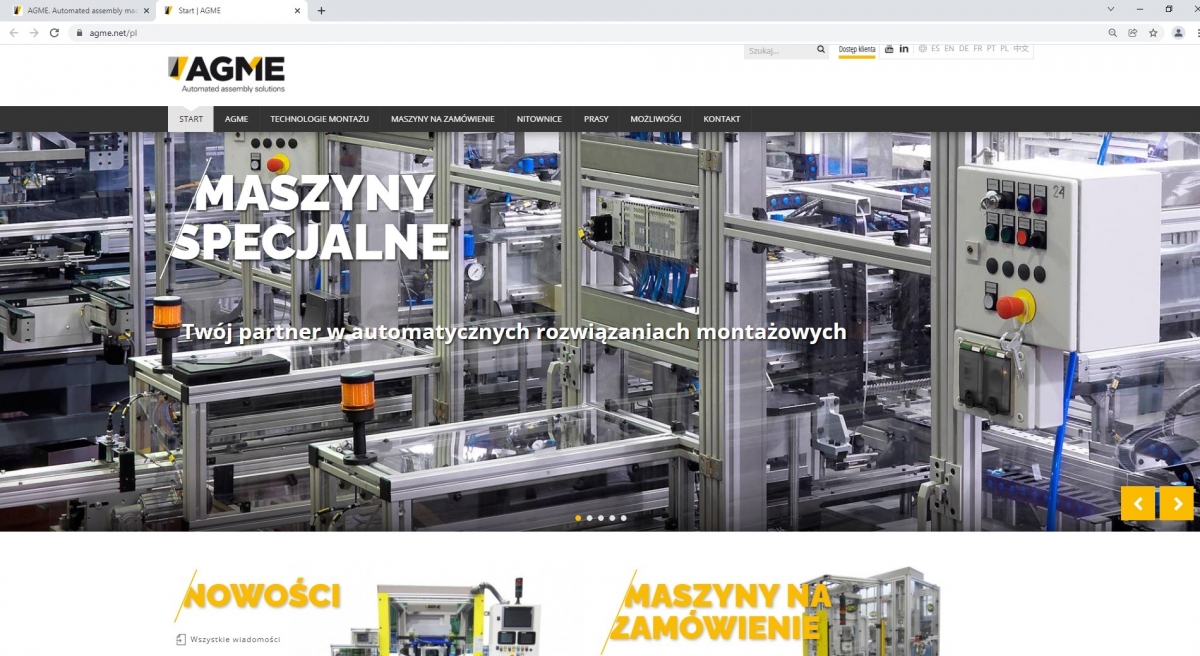1200x656 pixels.
Task: Bookmark this page with star icon
Action: click(1153, 32)
